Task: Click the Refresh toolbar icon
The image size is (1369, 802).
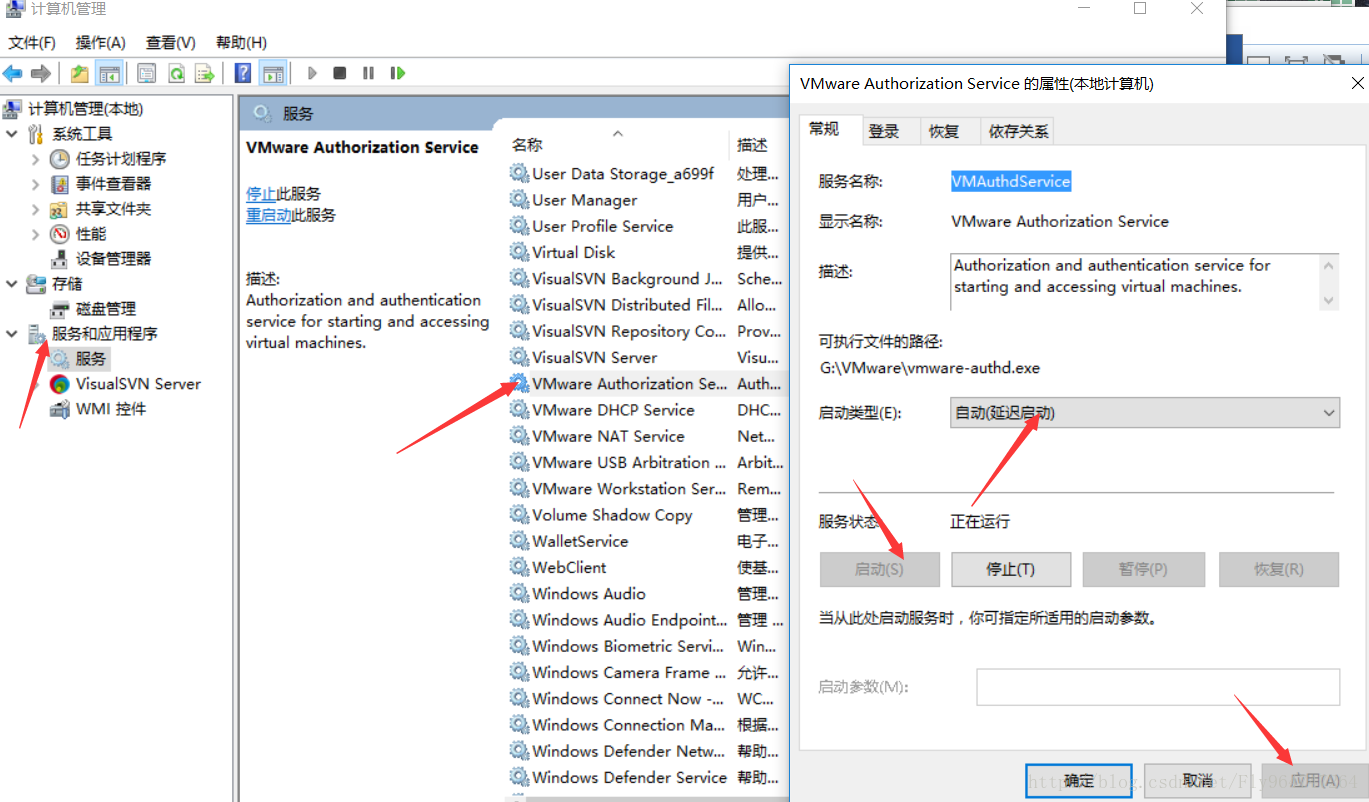Action: (x=176, y=73)
